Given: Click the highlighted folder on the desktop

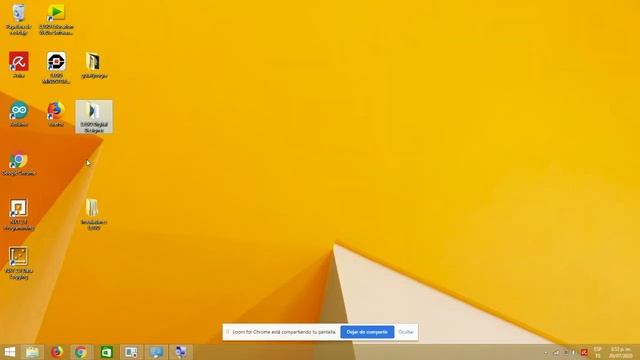Looking at the screenshot, I should (x=94, y=116).
